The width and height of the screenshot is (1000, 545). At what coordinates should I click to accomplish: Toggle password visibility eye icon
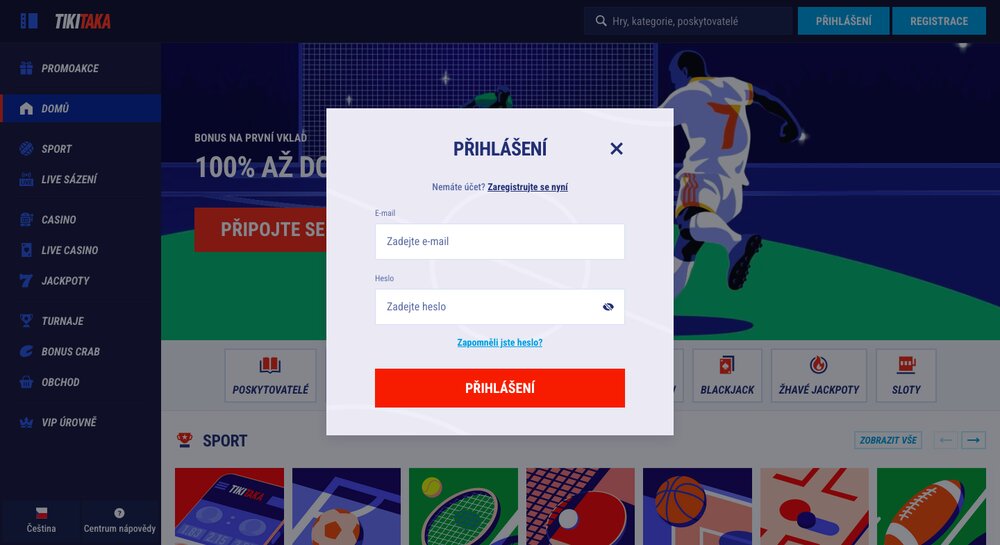(608, 307)
